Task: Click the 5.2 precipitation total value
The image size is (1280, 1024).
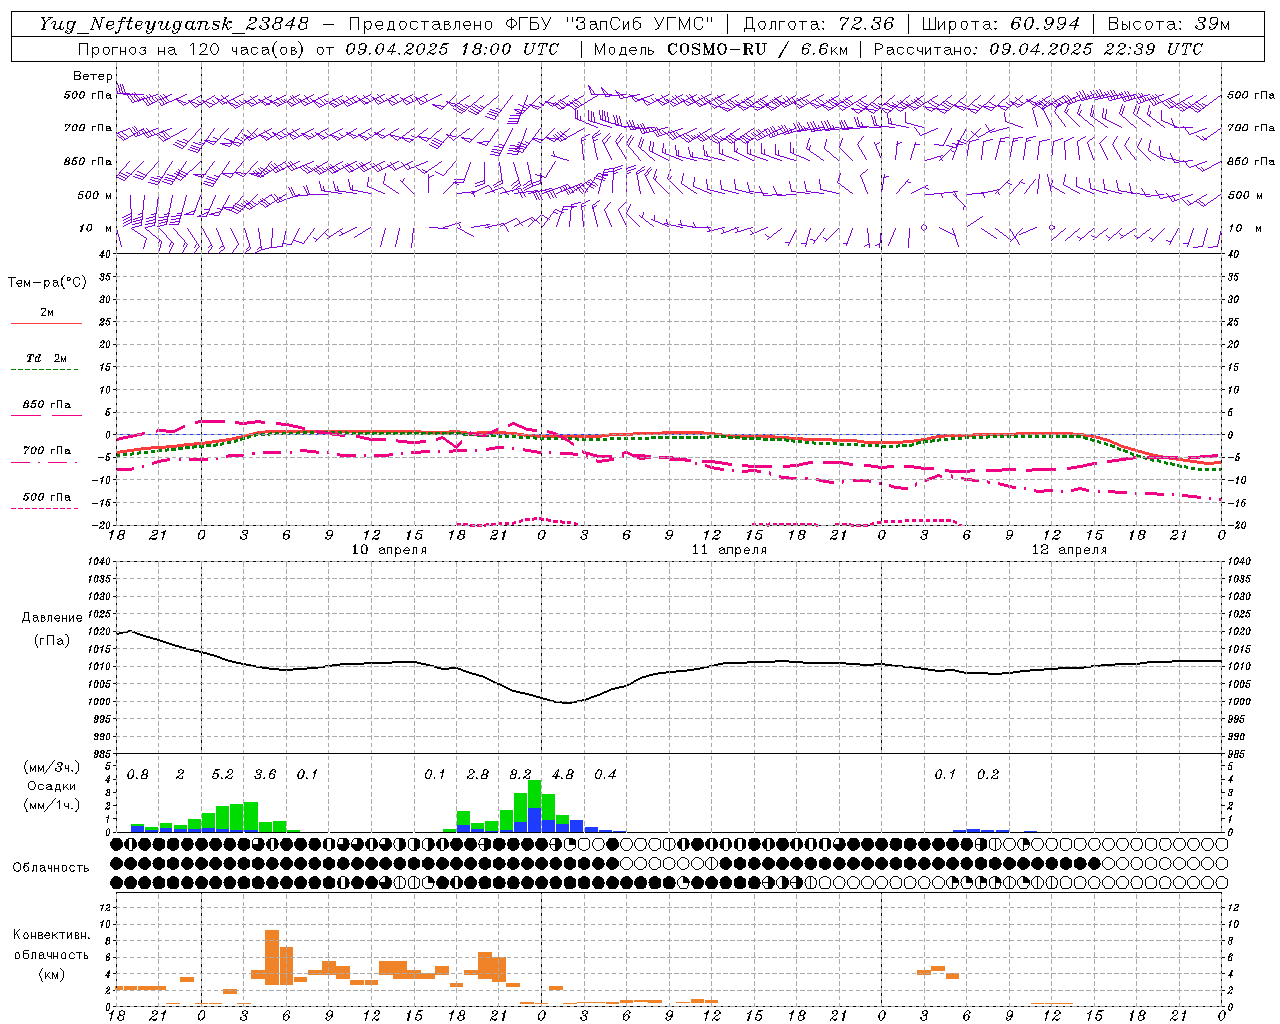Action: pyautogui.click(x=222, y=774)
